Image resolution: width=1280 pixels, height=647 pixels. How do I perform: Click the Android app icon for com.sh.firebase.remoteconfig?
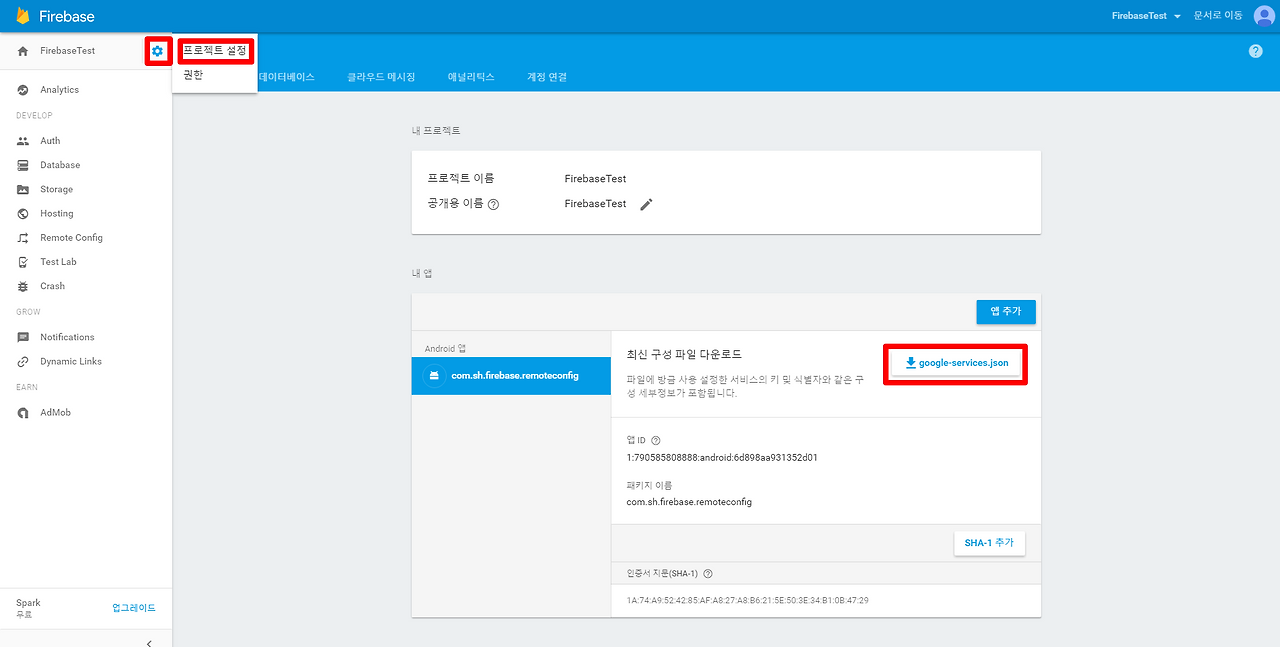(x=434, y=376)
